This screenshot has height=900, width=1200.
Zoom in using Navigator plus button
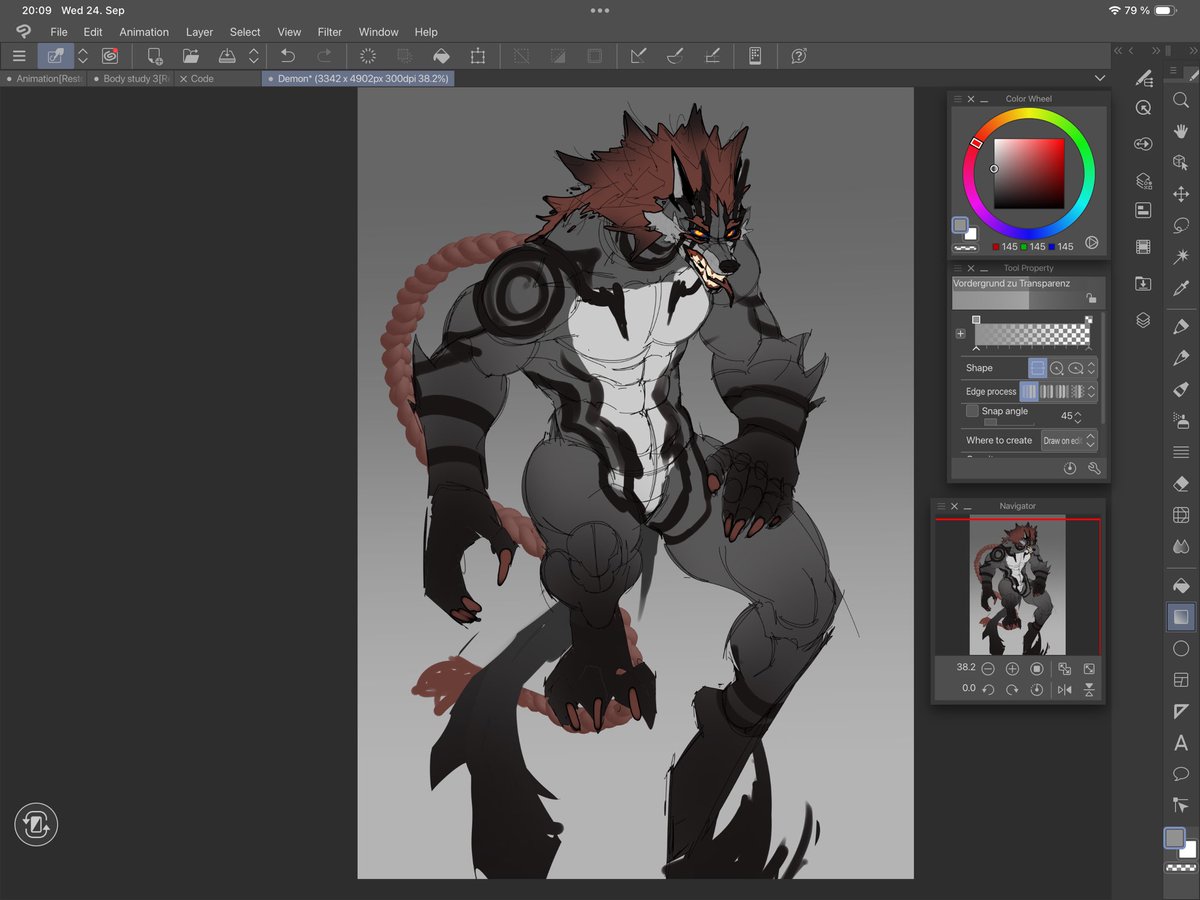(1012, 668)
